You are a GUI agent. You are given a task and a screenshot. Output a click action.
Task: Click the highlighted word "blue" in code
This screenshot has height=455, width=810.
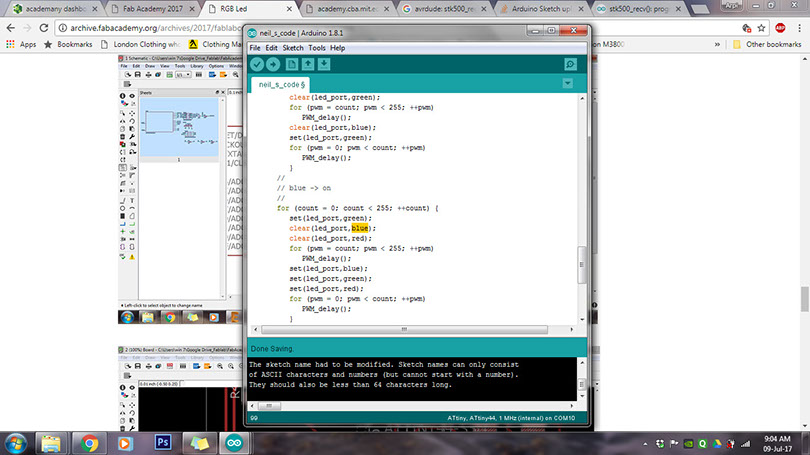360,228
